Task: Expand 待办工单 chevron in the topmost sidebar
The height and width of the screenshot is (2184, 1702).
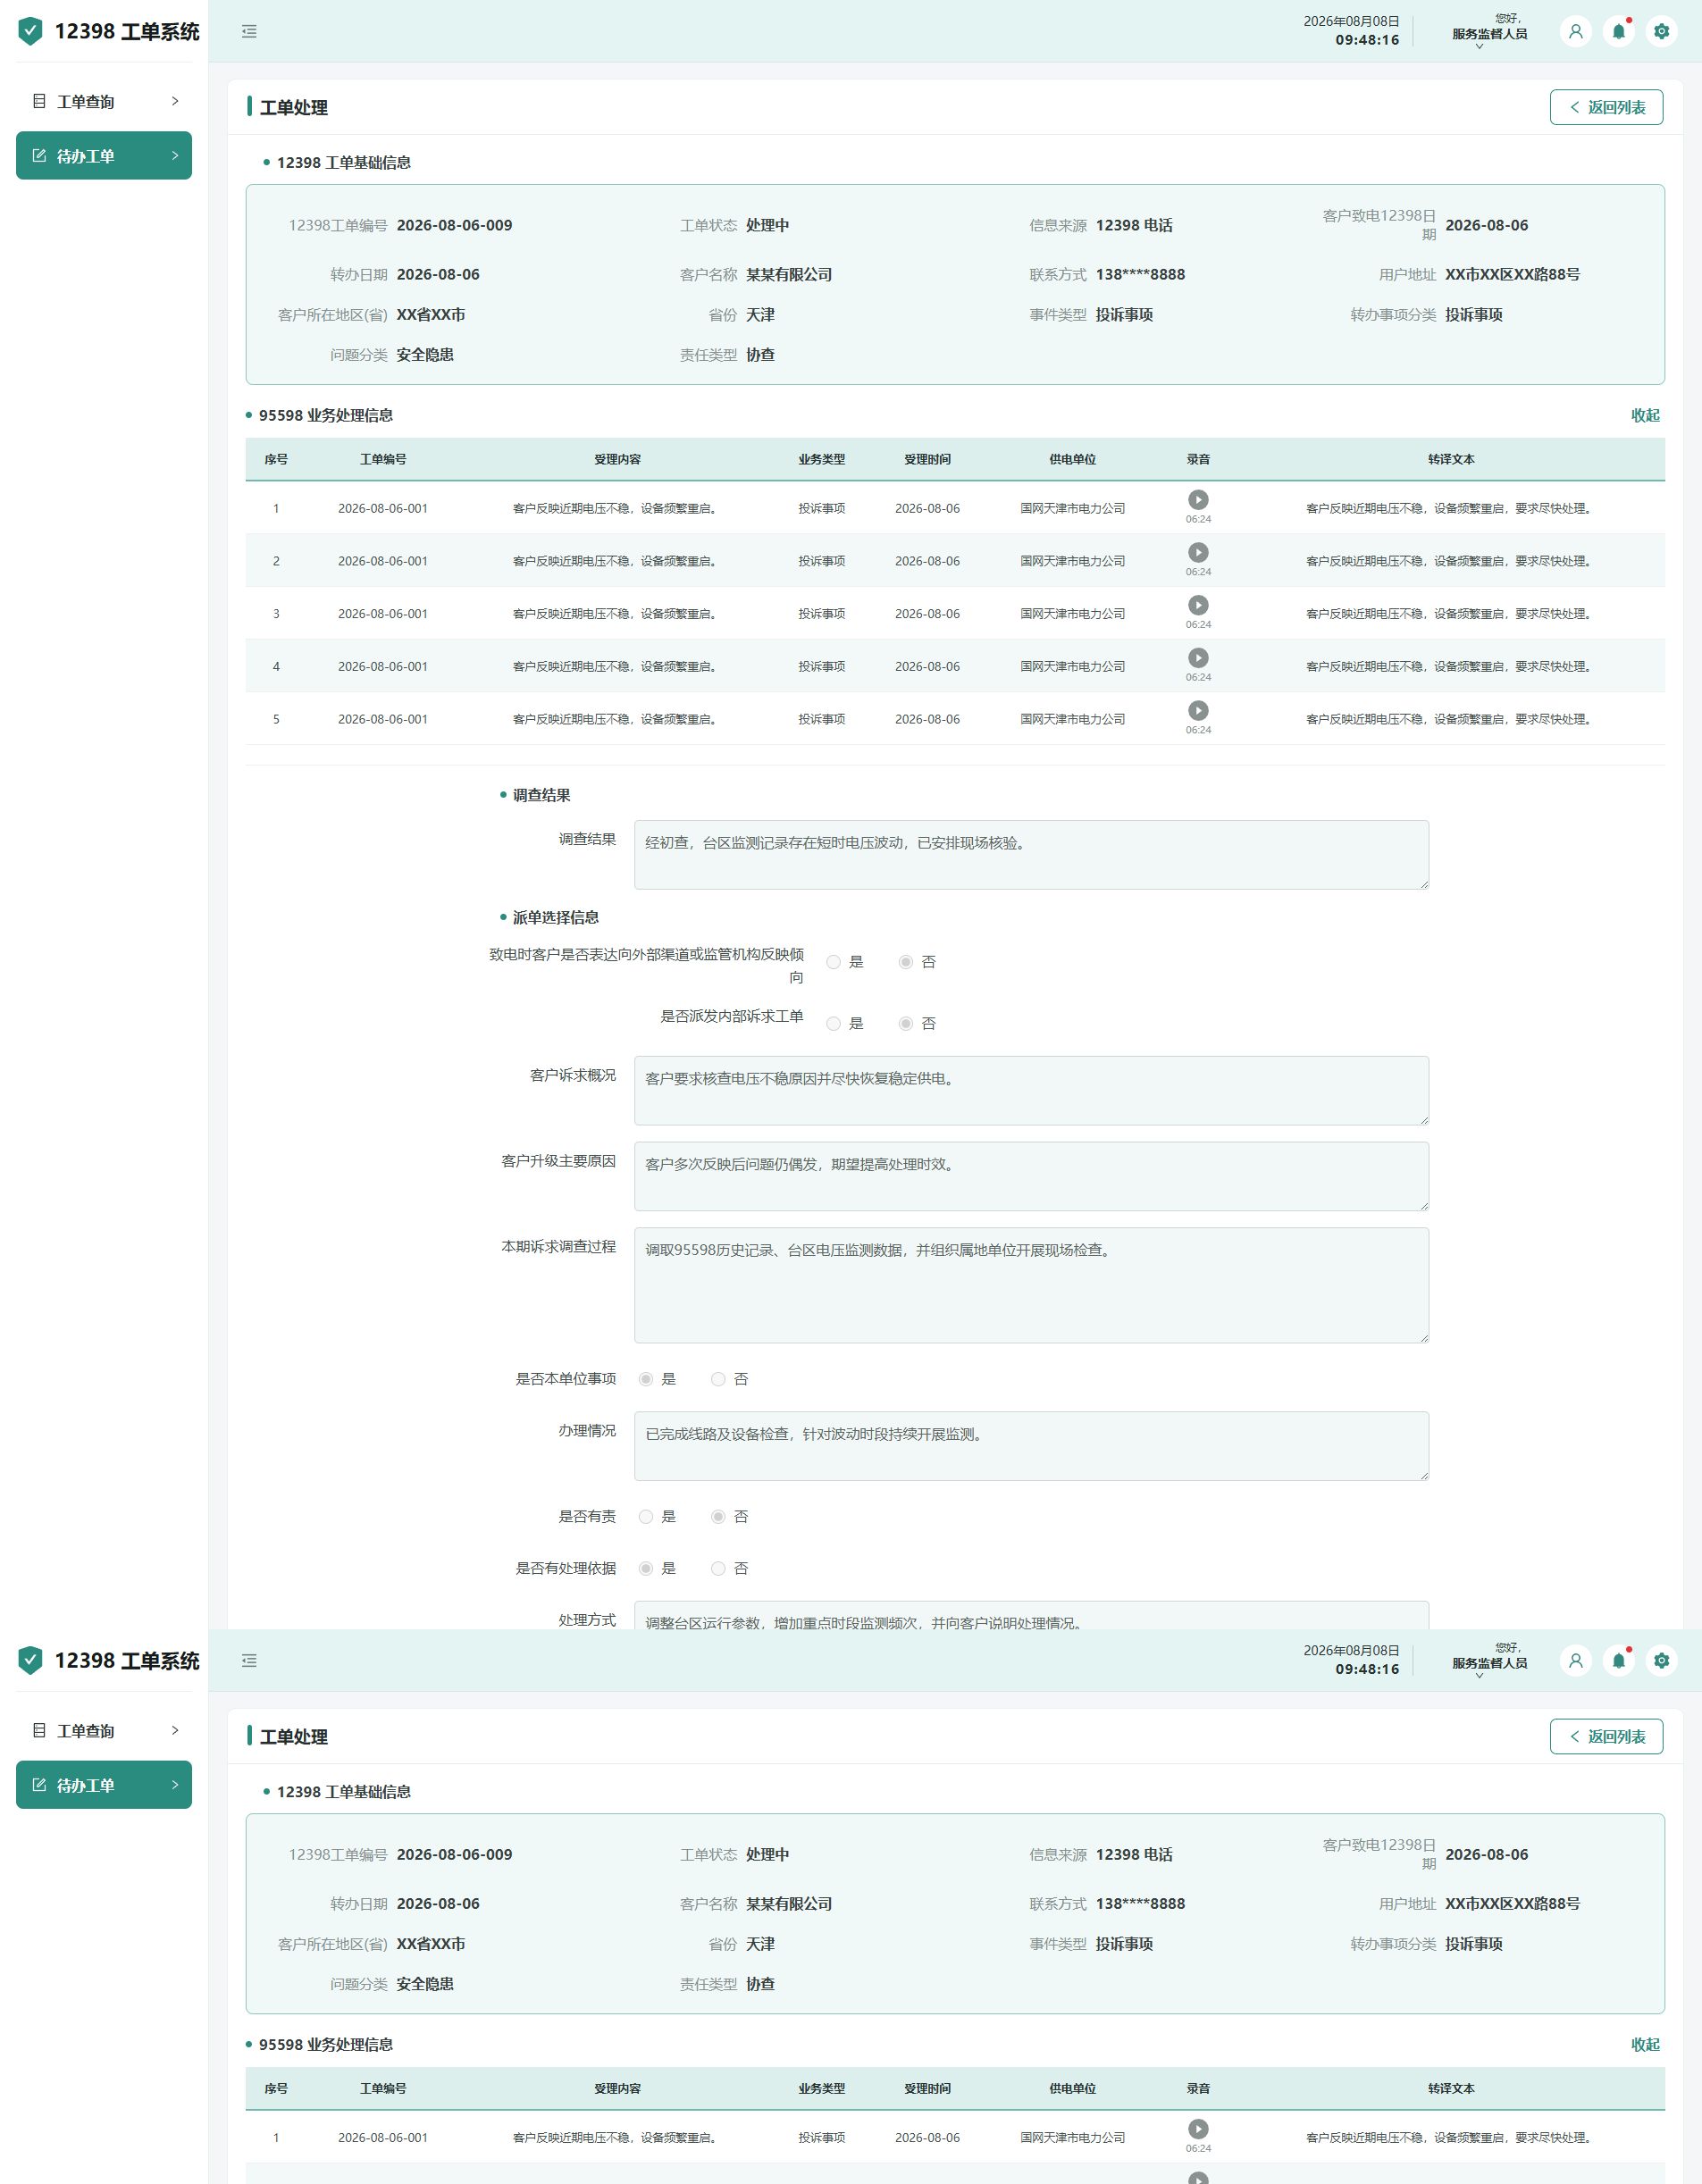Action: tap(175, 156)
